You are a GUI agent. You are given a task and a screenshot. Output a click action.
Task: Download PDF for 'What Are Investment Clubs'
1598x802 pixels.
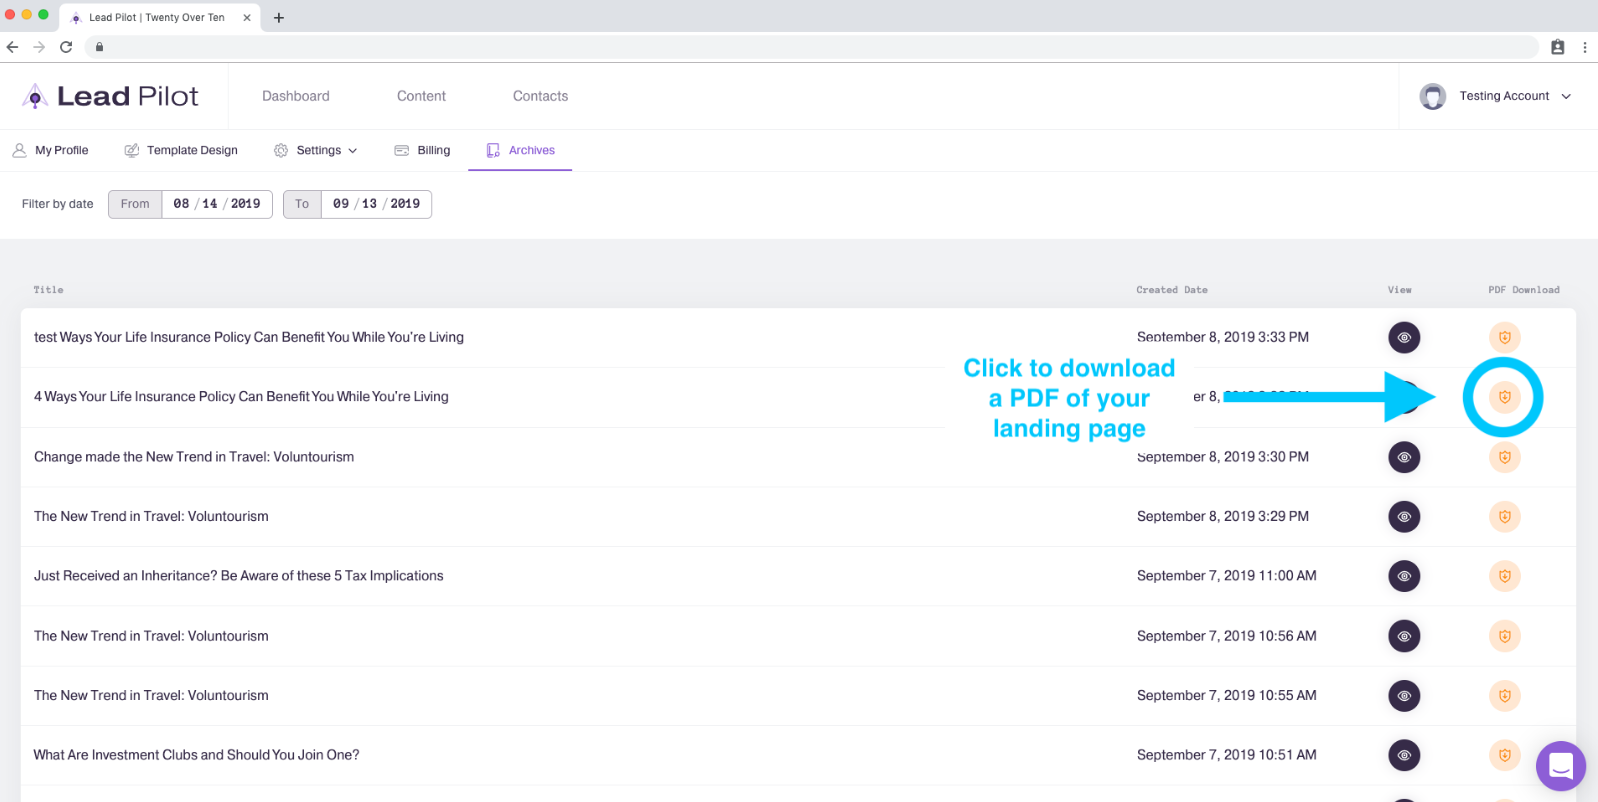click(1504, 755)
